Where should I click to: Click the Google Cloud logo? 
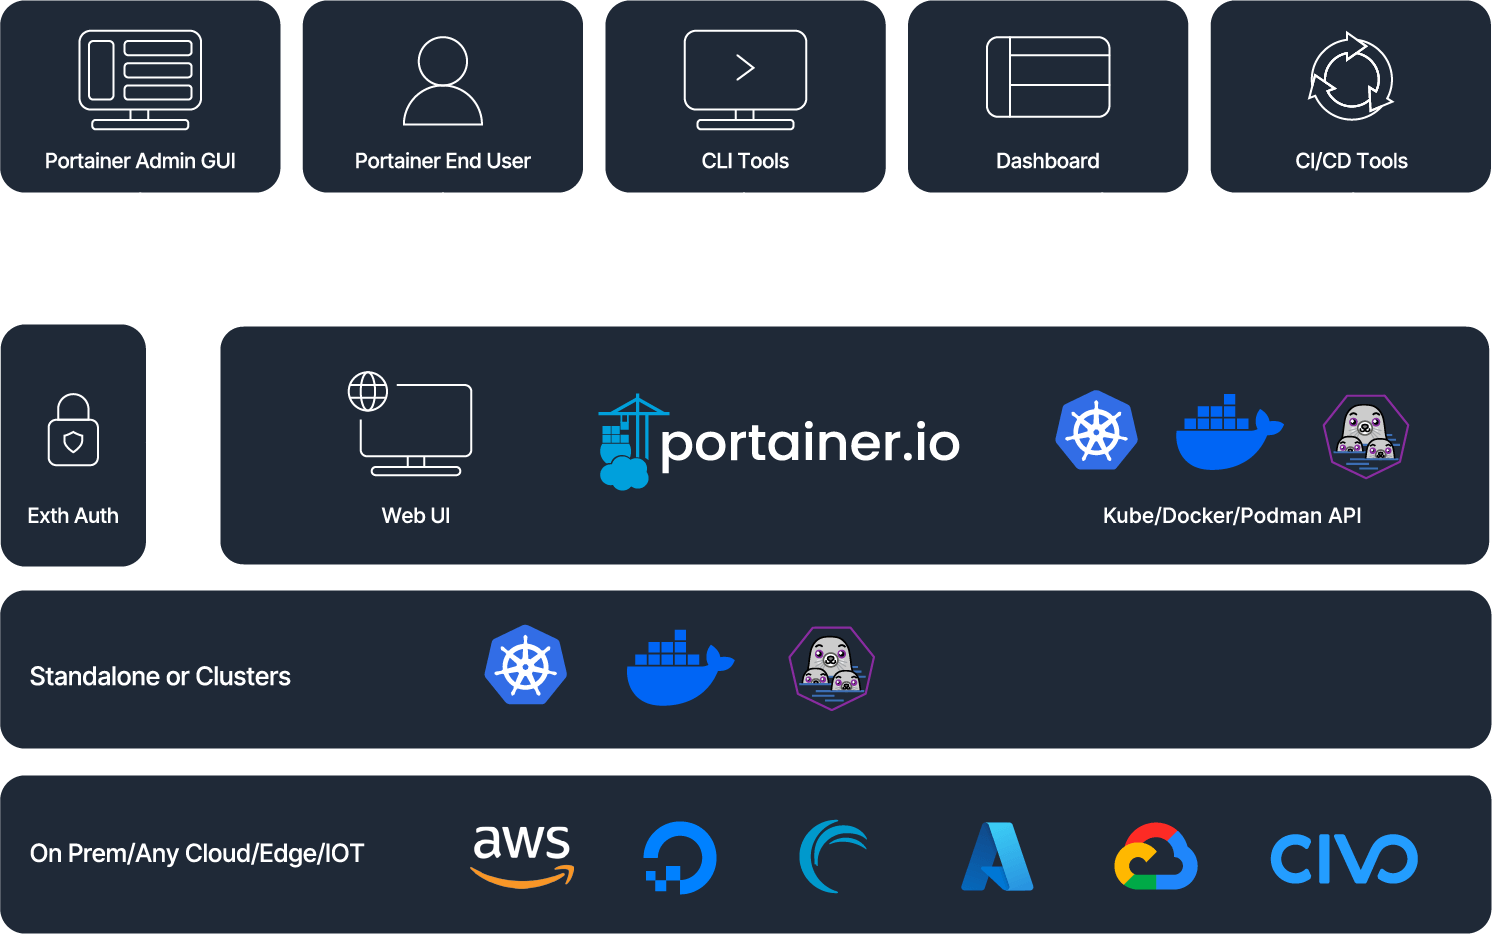1156,857
